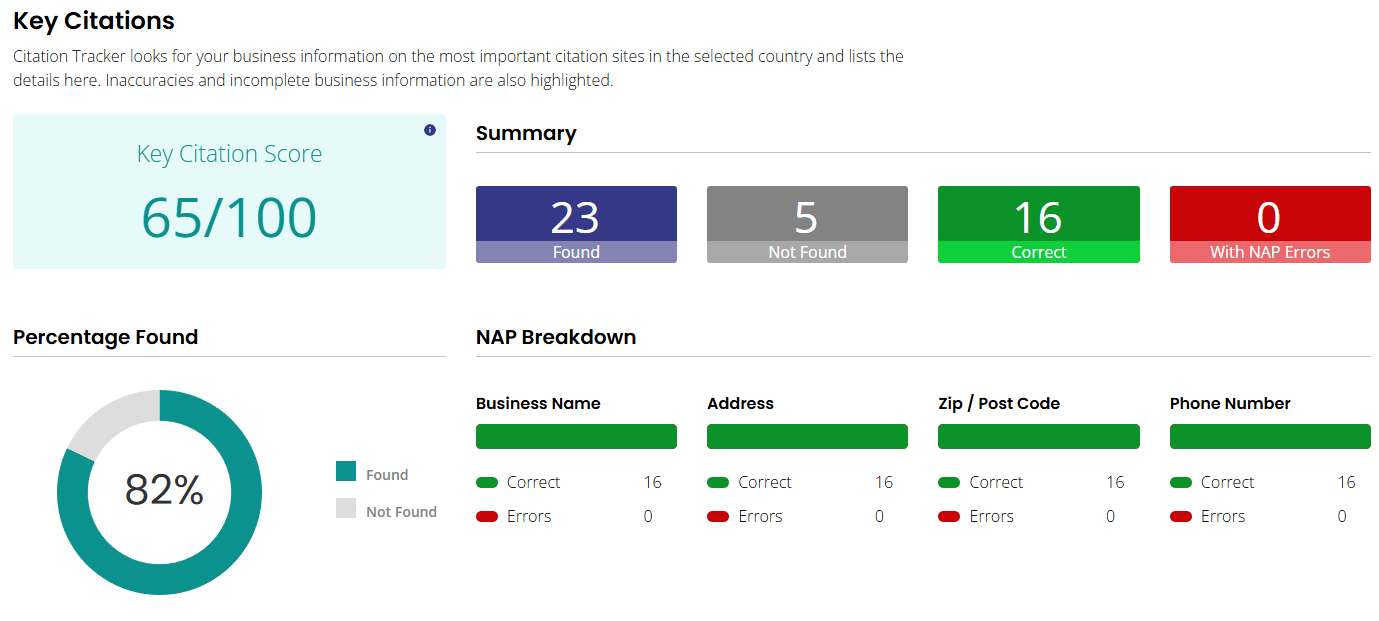Image resolution: width=1379 pixels, height=621 pixels.
Task: Click the Key Citations heading
Action: [94, 21]
